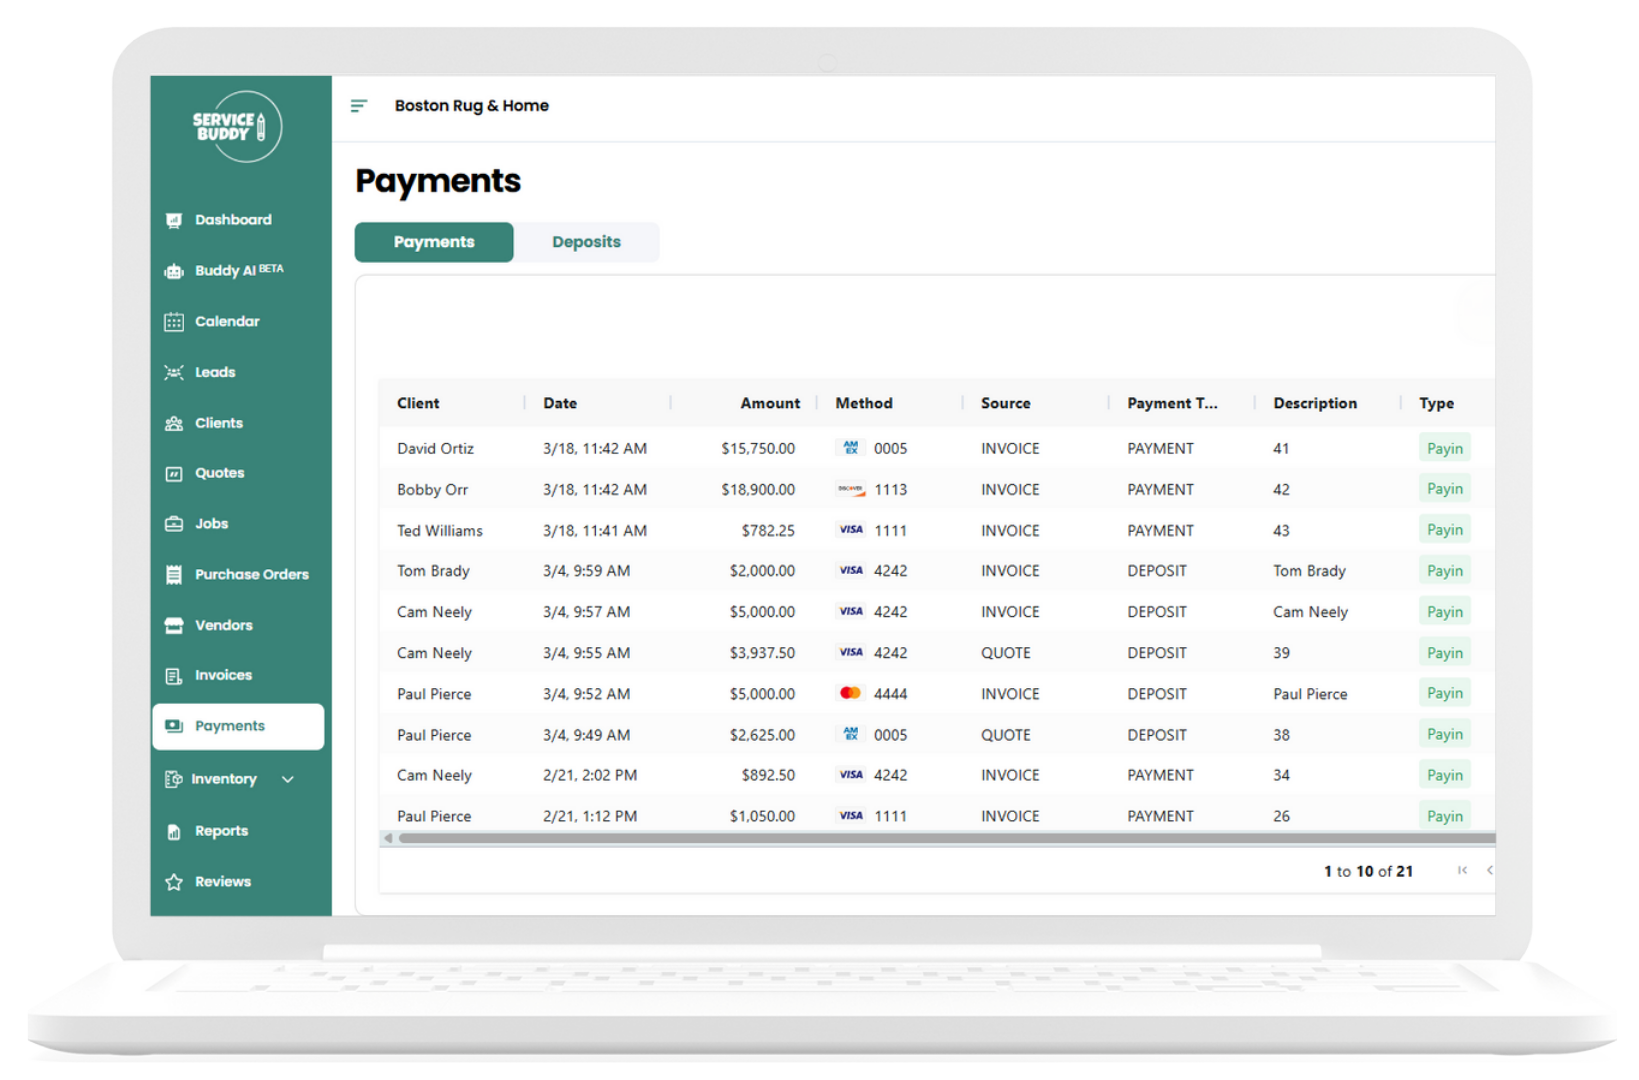Sort by the Type column header
Image resolution: width=1639 pixels, height=1080 pixels.
coord(1436,403)
